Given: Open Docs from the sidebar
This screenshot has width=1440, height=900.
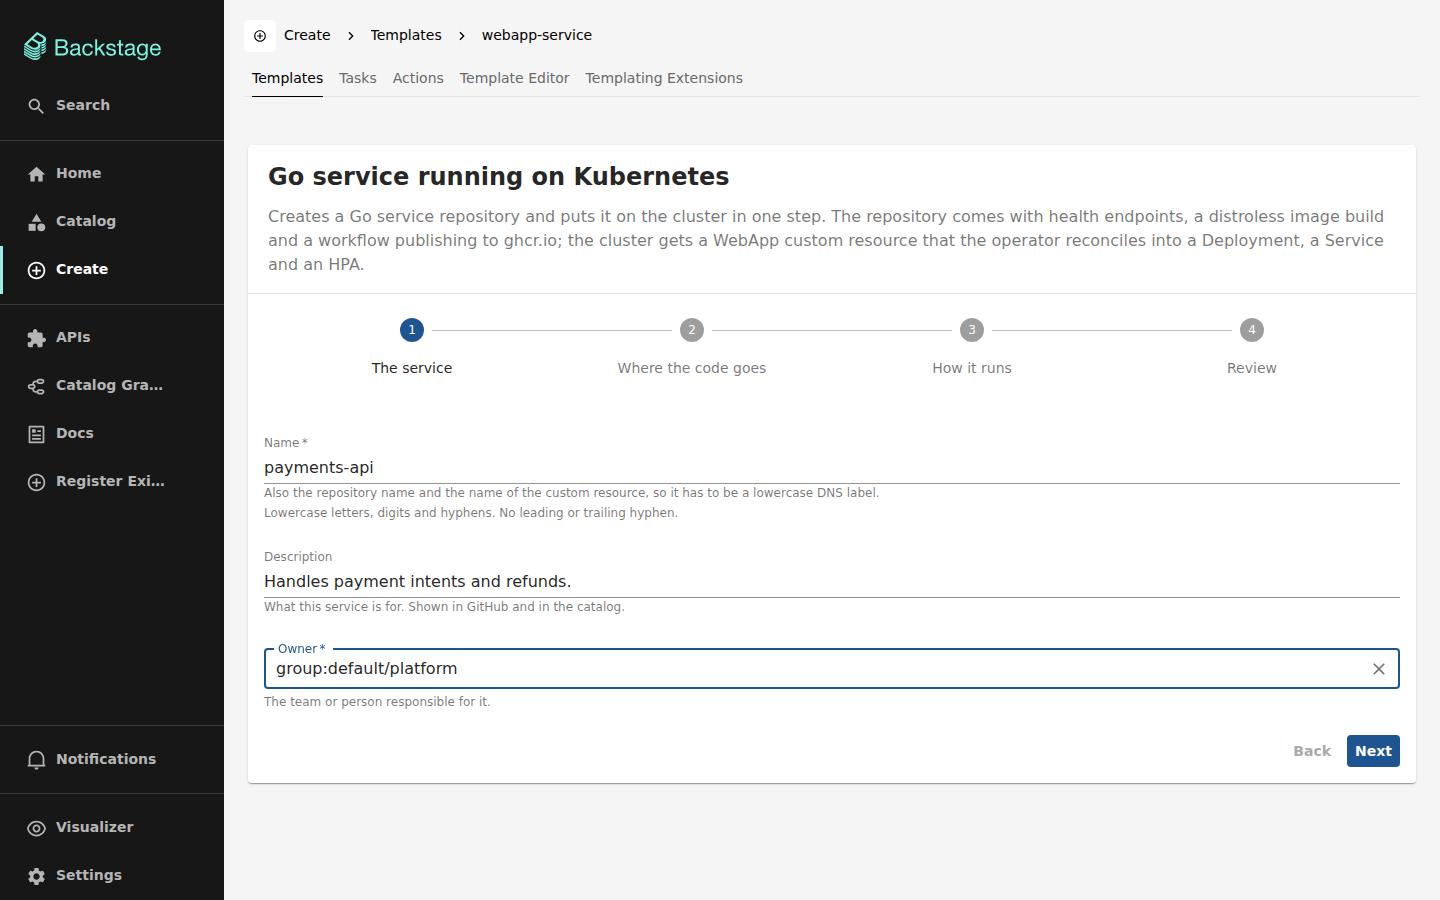Looking at the screenshot, I should pyautogui.click(x=112, y=433).
